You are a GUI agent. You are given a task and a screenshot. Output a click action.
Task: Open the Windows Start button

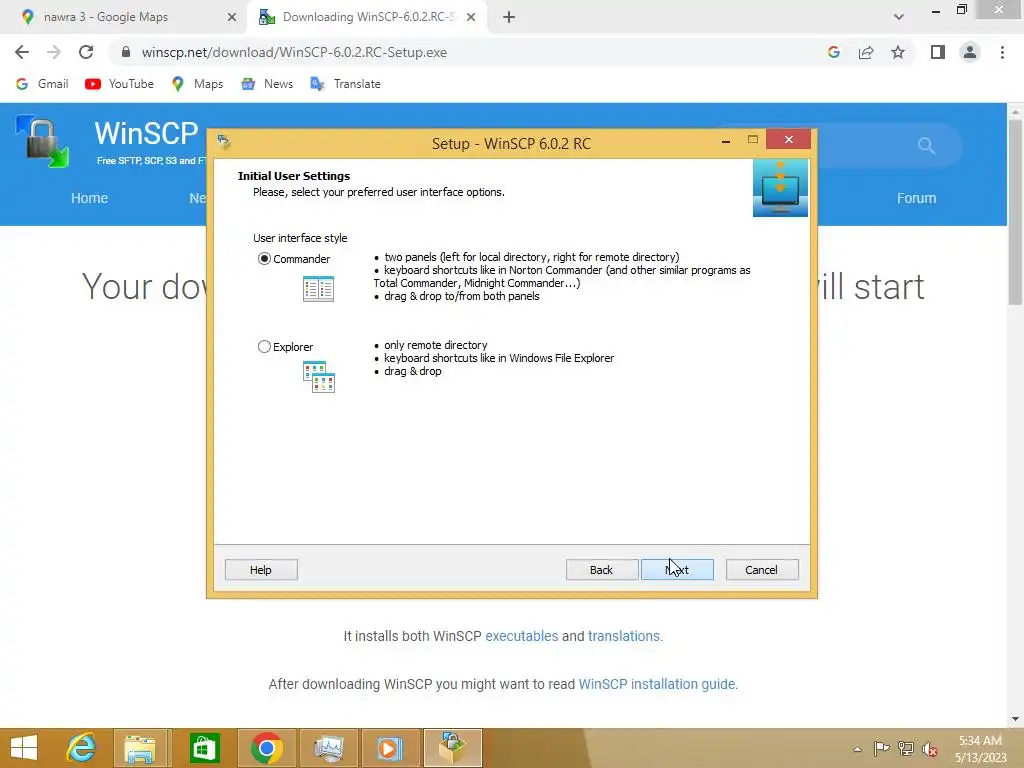tap(24, 748)
